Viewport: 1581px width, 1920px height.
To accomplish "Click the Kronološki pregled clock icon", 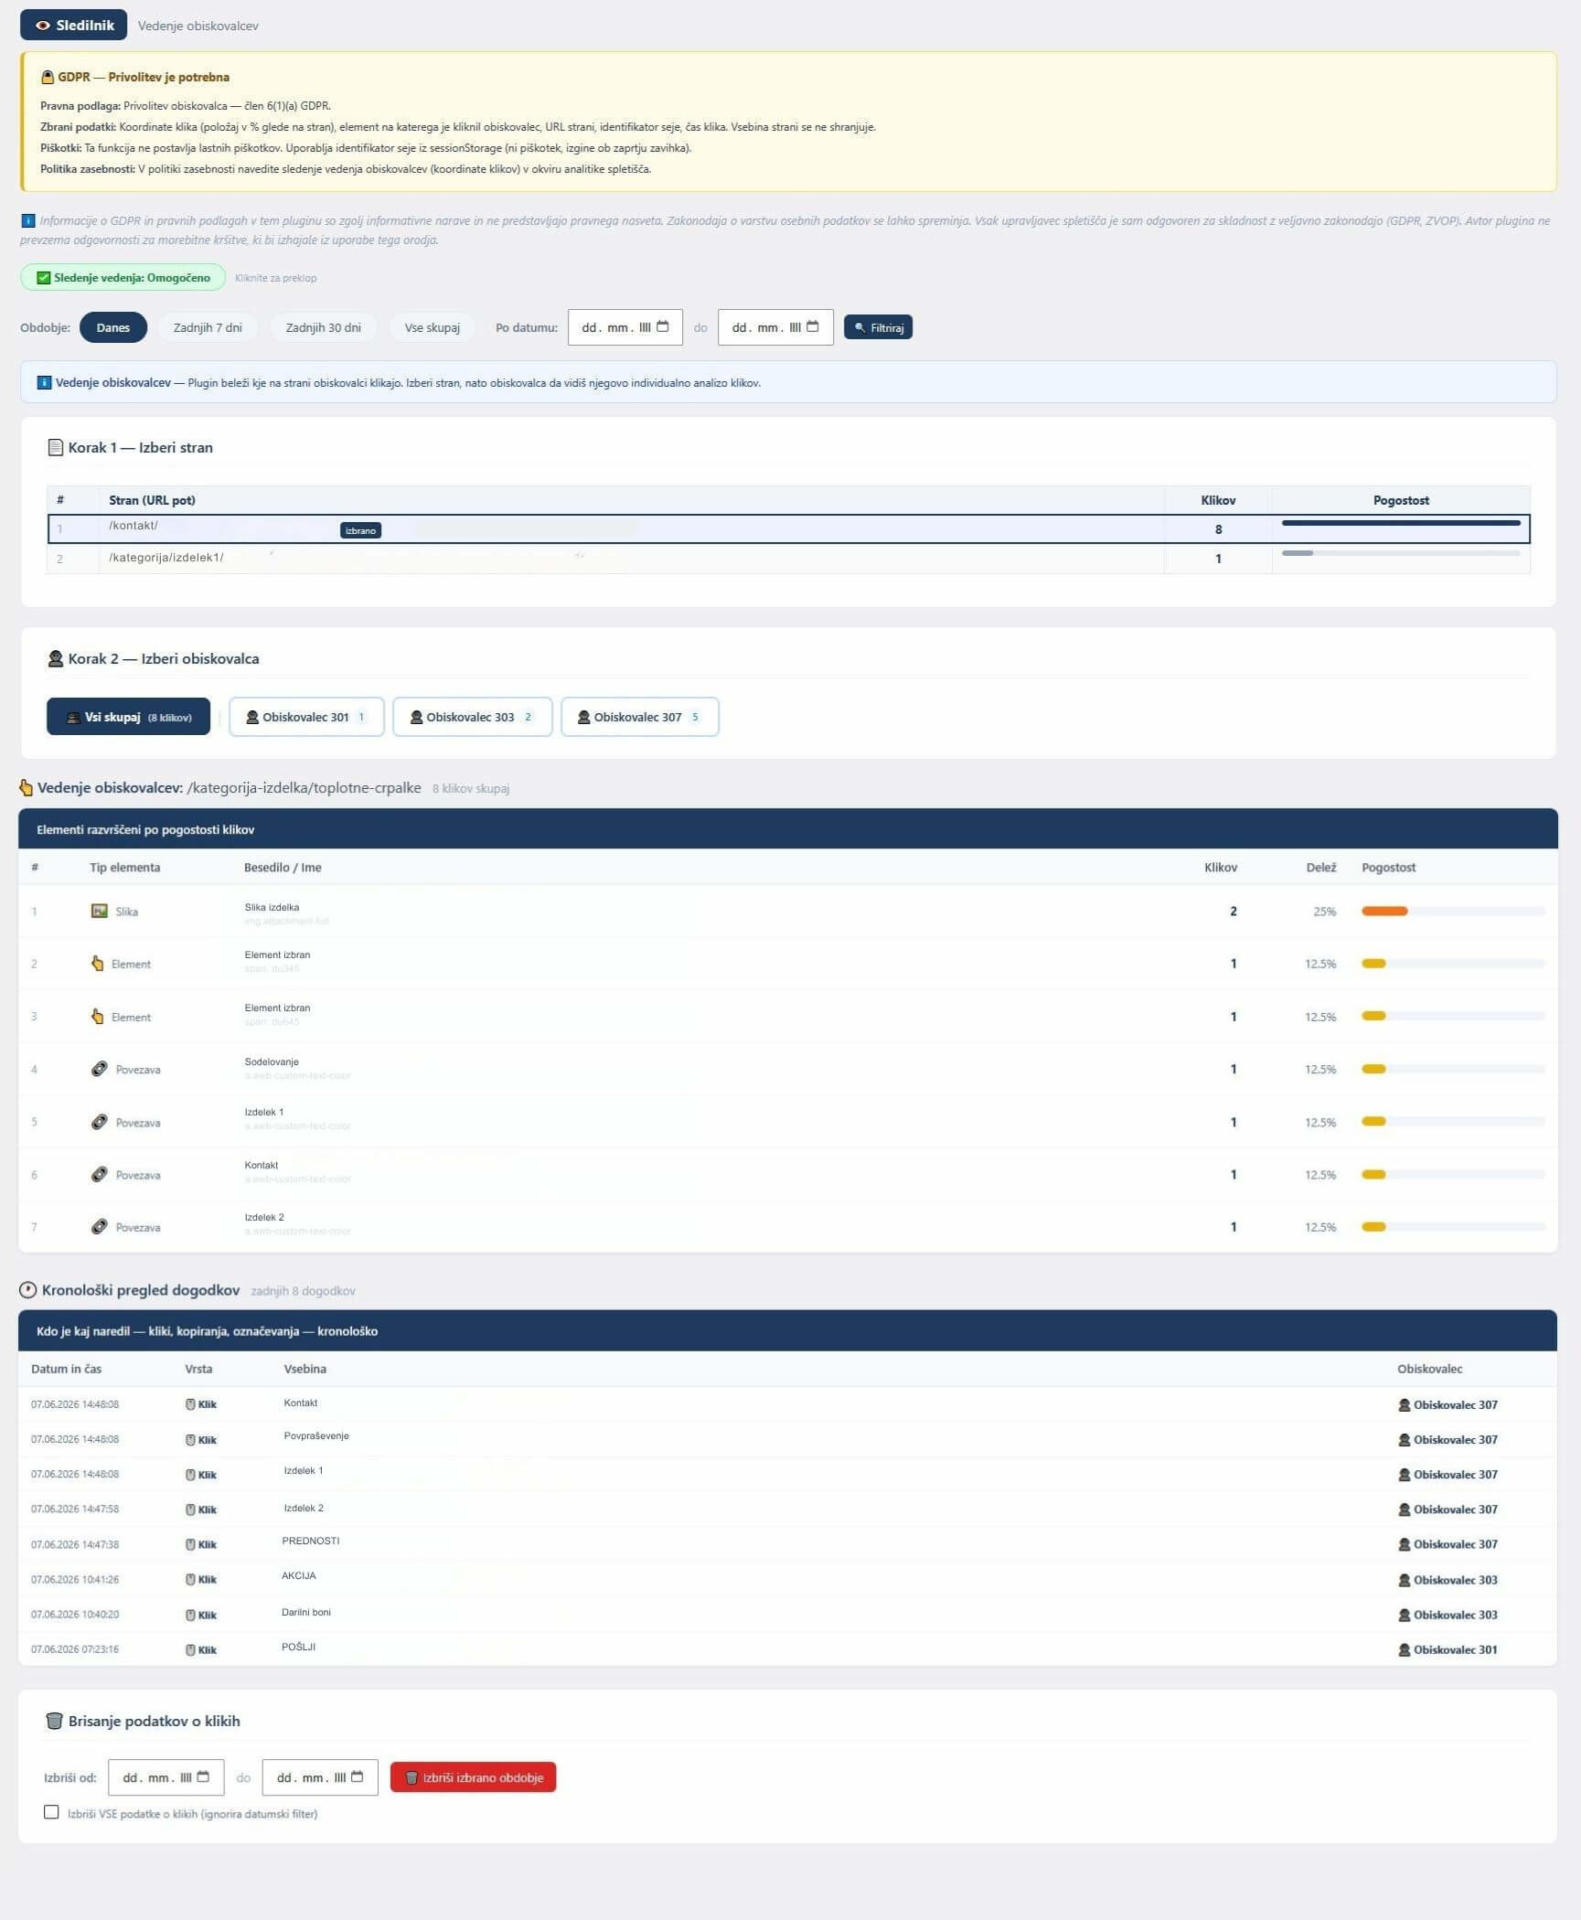I will 28,1290.
